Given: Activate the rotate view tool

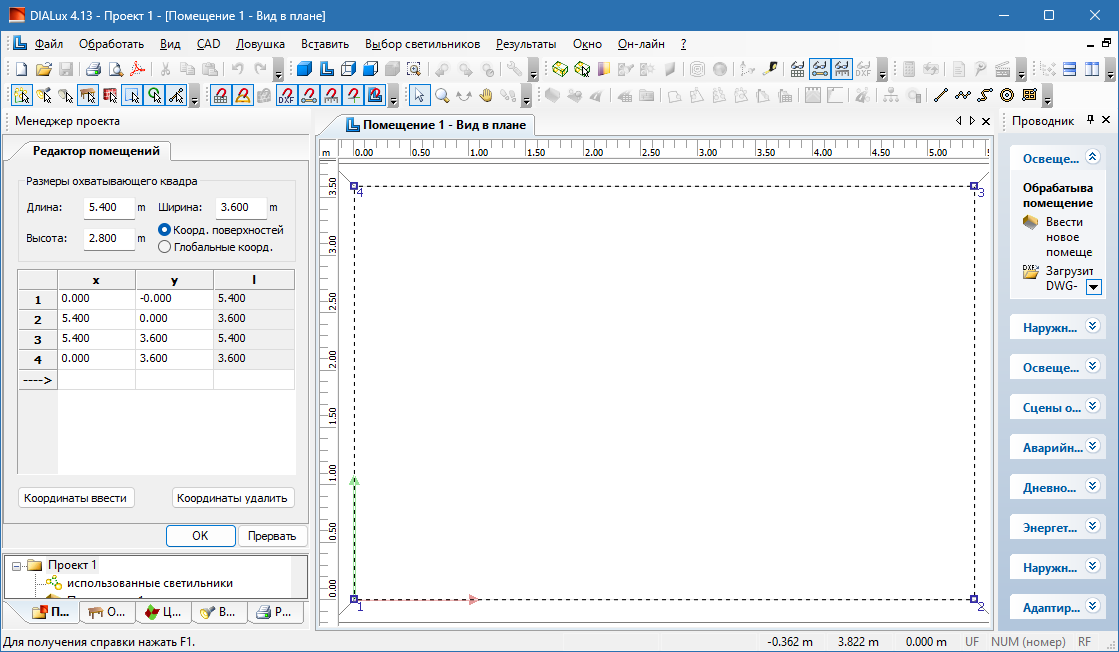Looking at the screenshot, I should [464, 95].
